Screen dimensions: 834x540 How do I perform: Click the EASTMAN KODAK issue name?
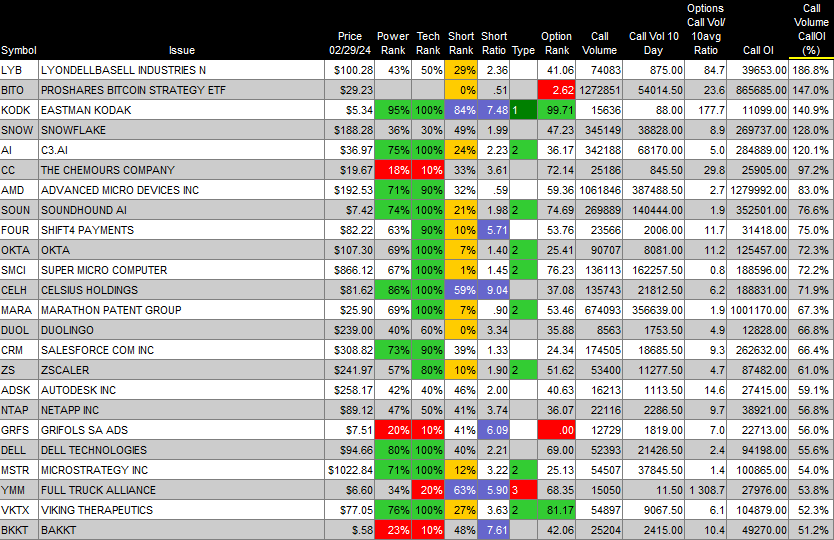86,110
